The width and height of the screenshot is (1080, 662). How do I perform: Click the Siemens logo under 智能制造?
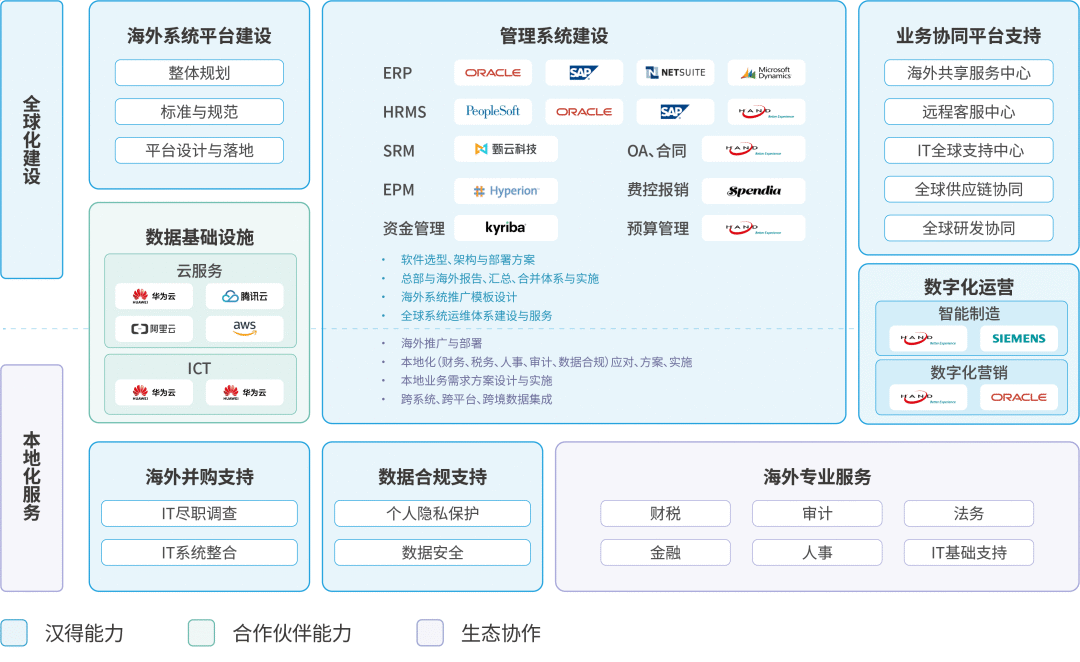[1018, 339]
